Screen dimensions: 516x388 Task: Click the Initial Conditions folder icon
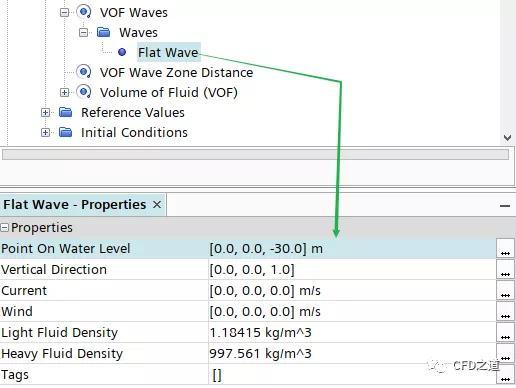pos(66,132)
